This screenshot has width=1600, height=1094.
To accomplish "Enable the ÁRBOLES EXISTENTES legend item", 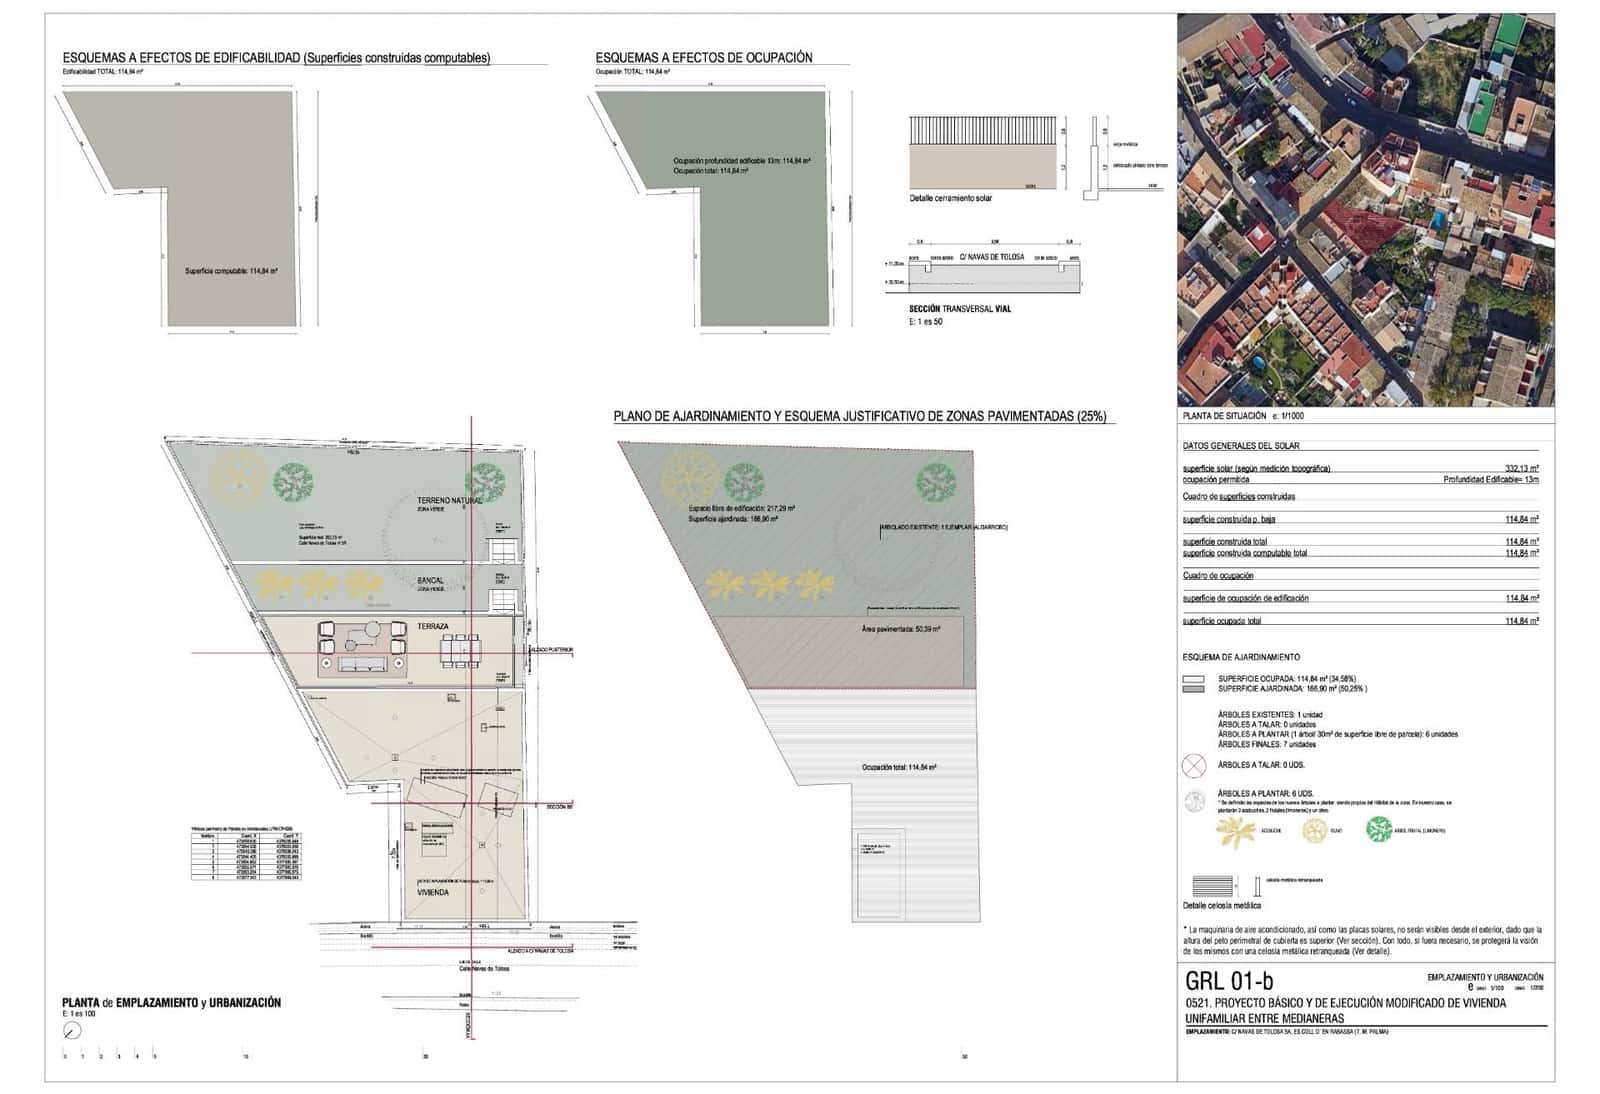I will point(1269,715).
